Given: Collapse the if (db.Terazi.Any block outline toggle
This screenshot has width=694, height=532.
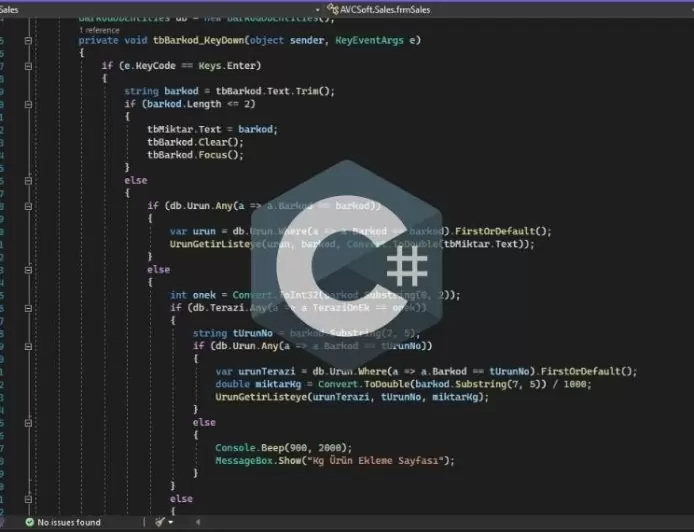Looking at the screenshot, I should click(28, 308).
